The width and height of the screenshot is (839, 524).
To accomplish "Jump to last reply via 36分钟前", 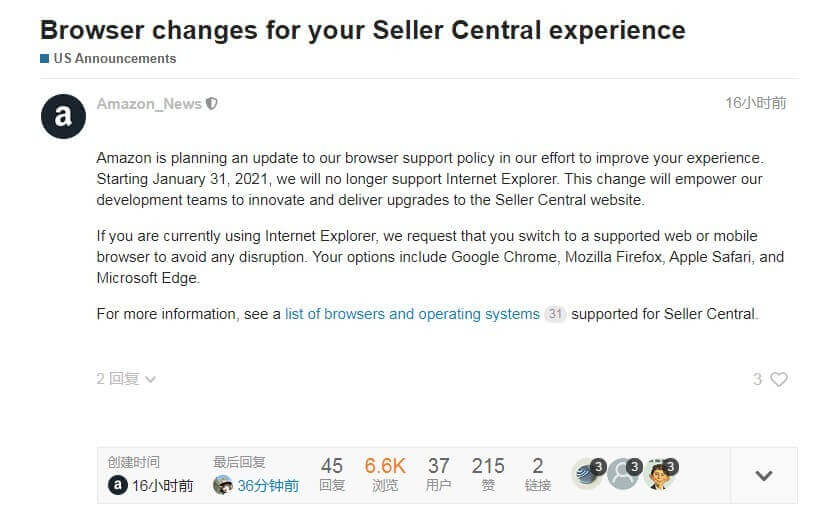I will click(268, 486).
